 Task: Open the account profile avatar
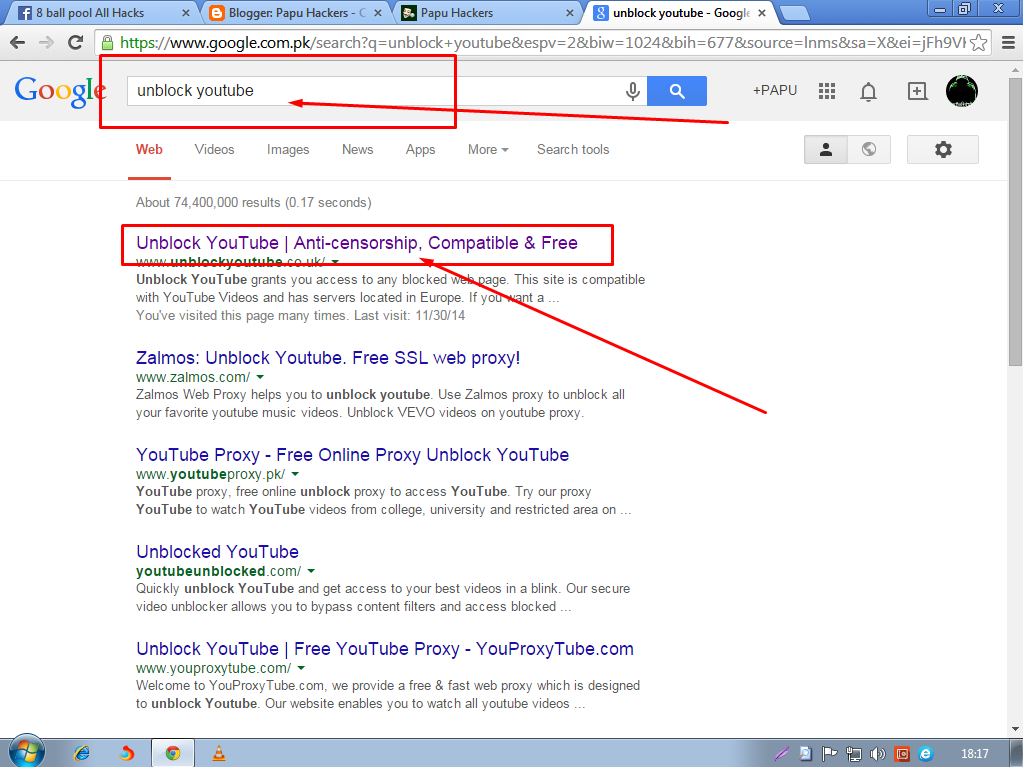(962, 91)
